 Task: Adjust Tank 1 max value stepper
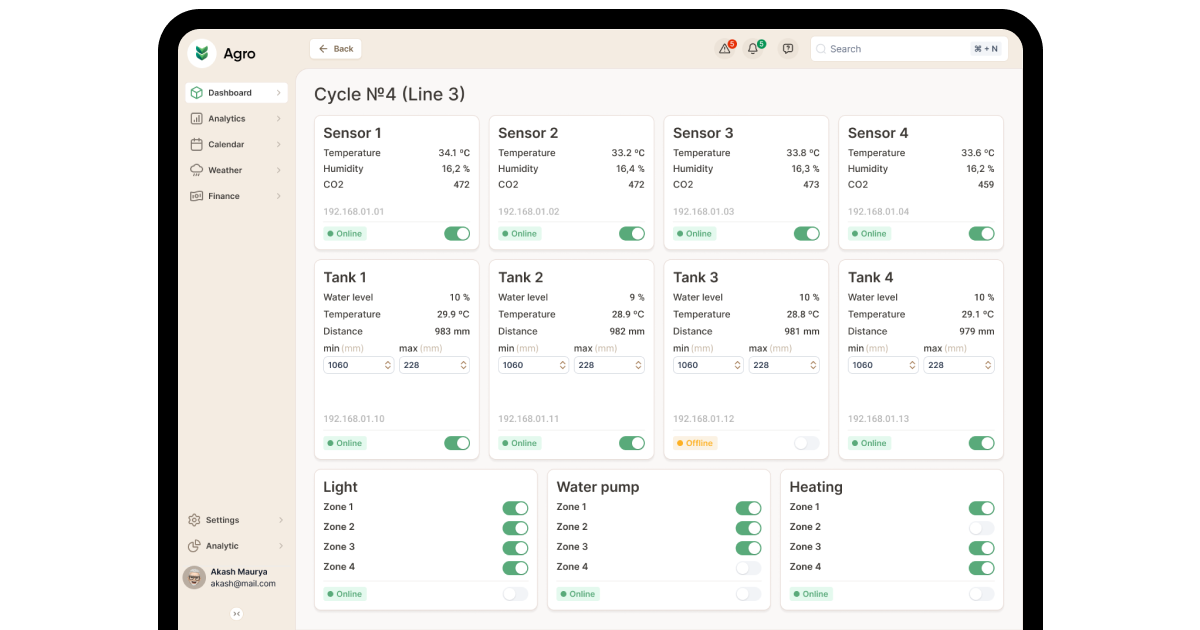pyautogui.click(x=463, y=365)
